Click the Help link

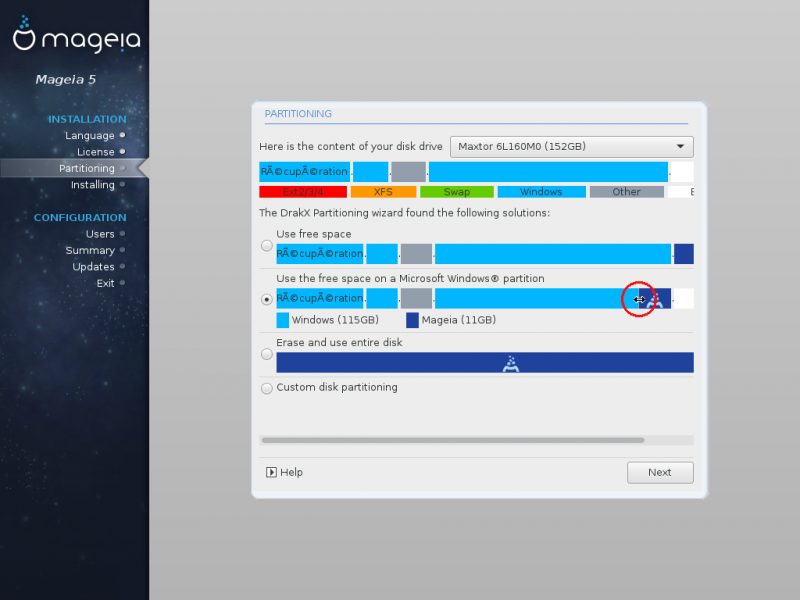coord(291,472)
